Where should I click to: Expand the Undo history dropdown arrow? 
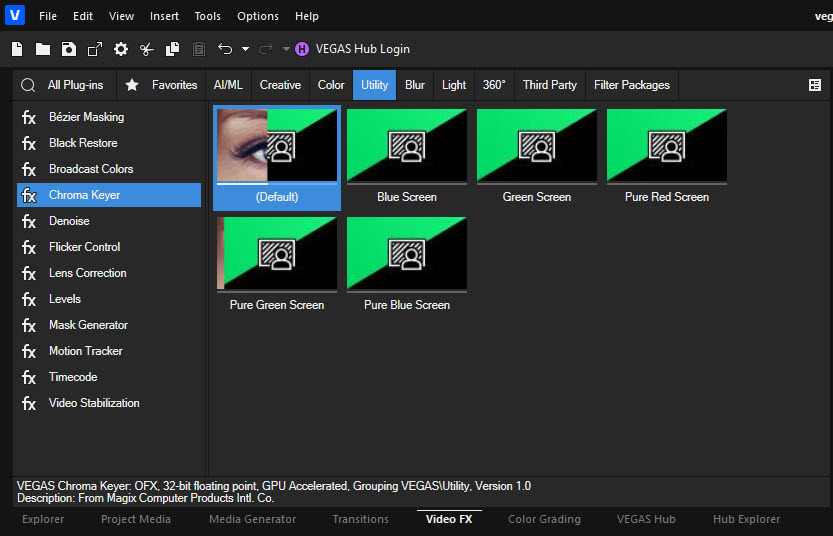245,49
